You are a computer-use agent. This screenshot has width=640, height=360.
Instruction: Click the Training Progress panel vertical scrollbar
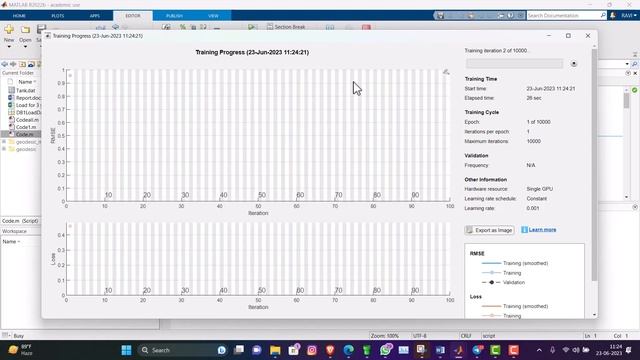(594, 165)
